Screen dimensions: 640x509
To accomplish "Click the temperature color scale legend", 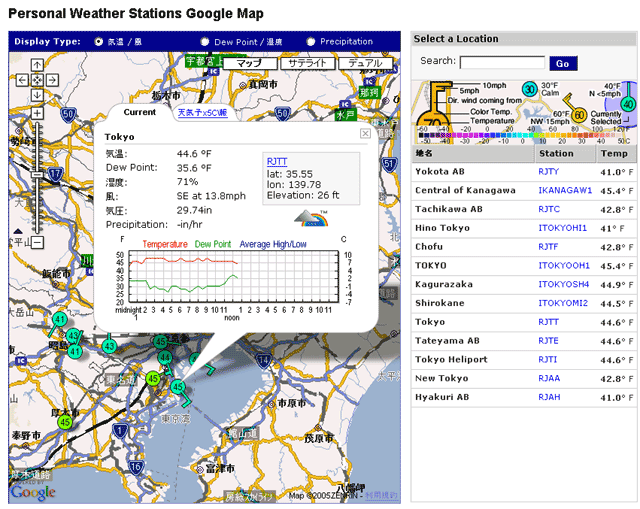I will (x=524, y=135).
